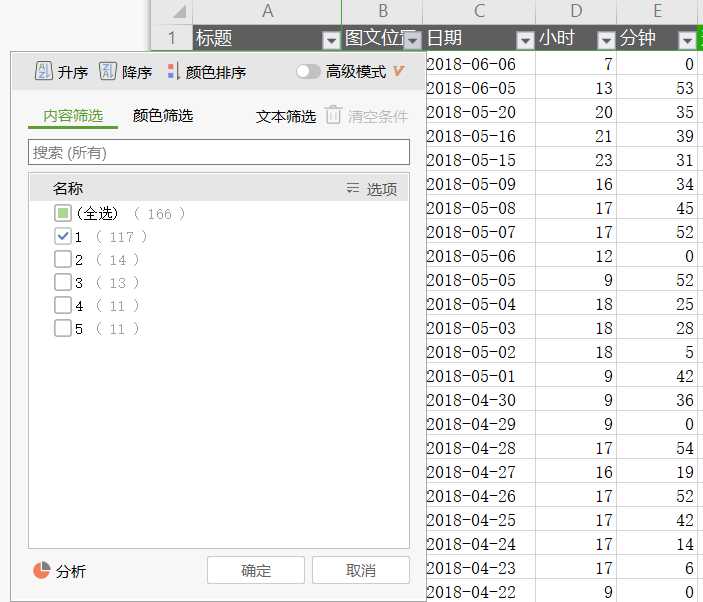The width and height of the screenshot is (703, 602).
Task: Click minute cell 6 in 2018-04-23 row
Action: coord(657,568)
